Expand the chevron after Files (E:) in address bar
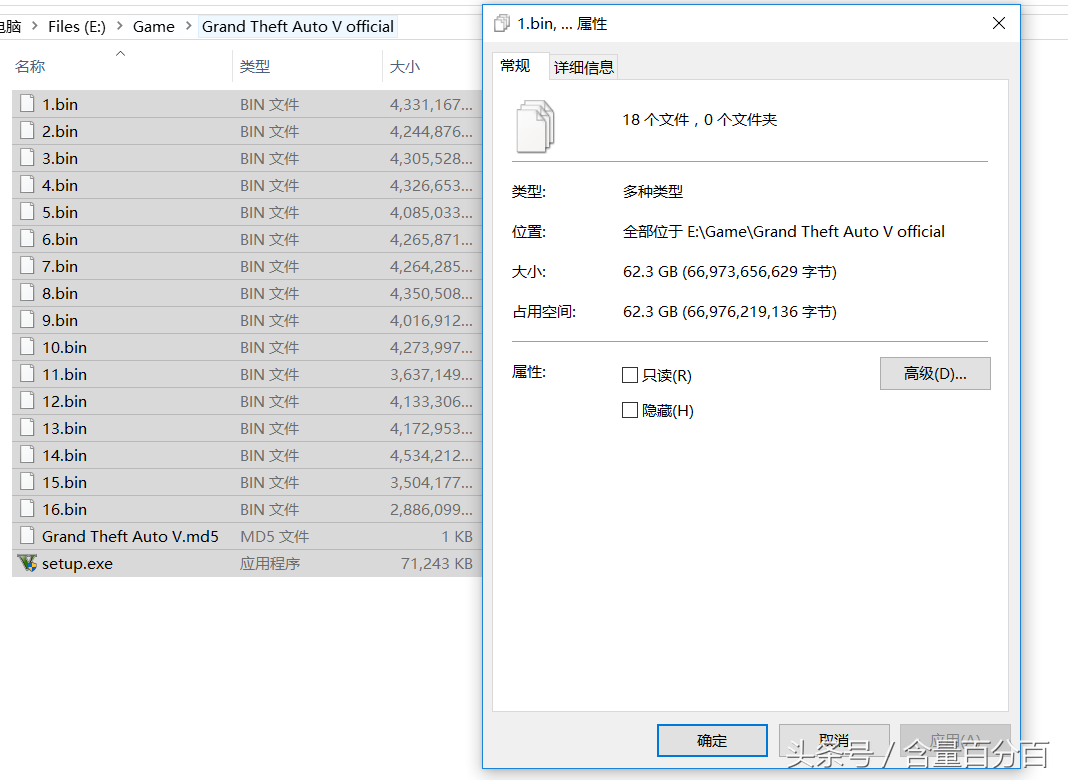This screenshot has width=1068, height=780. tap(120, 27)
